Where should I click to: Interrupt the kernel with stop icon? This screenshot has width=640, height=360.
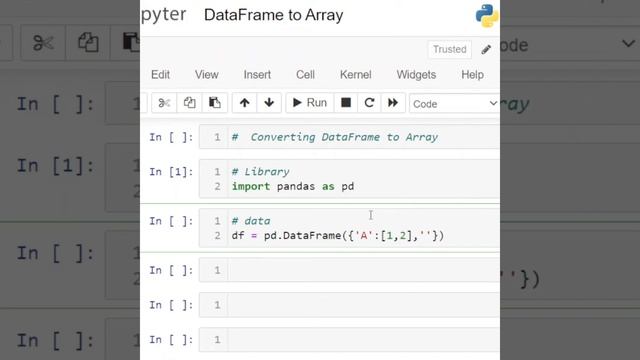346,103
